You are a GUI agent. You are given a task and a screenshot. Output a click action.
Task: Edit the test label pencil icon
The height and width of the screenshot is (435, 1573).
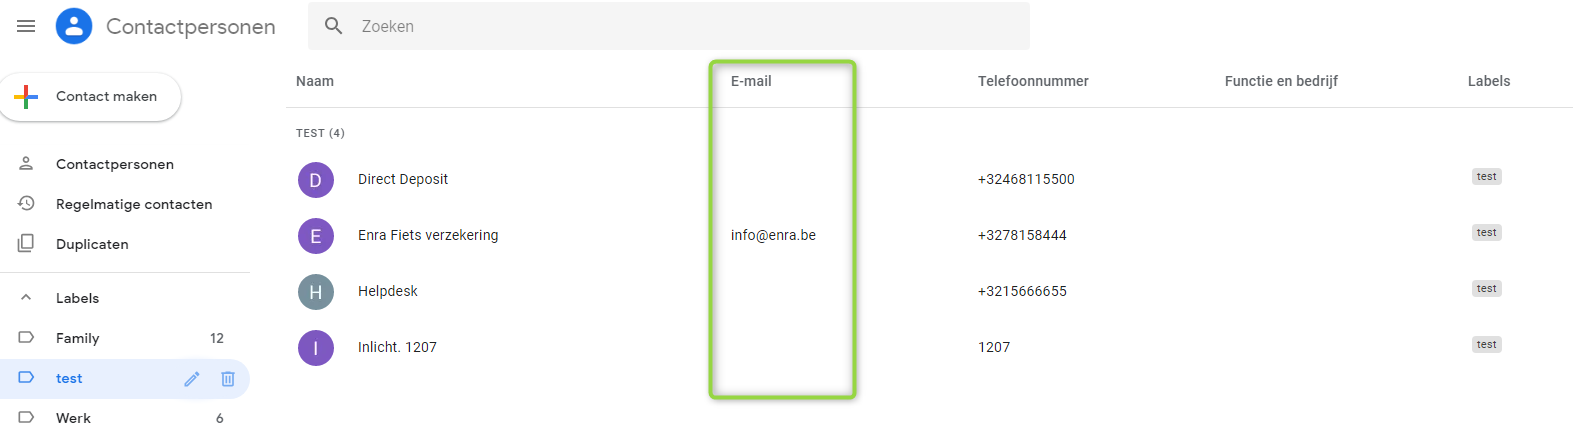click(x=192, y=379)
